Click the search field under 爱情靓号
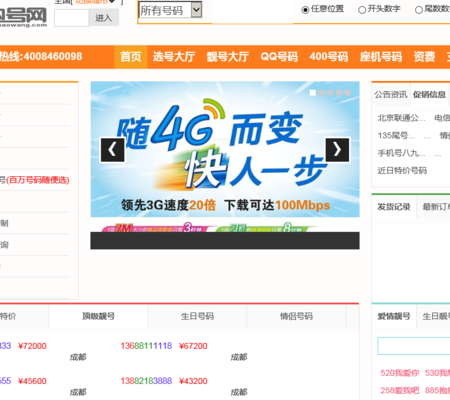 [414, 346]
